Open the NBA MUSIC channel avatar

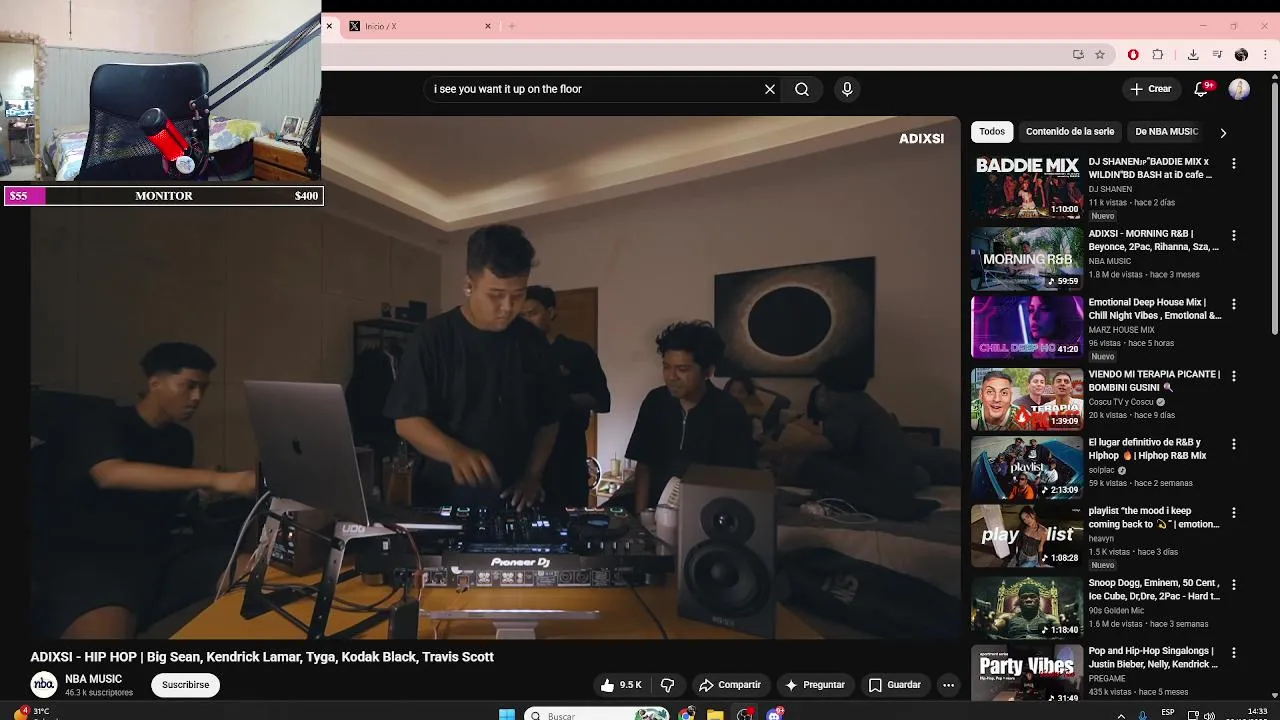click(x=44, y=685)
